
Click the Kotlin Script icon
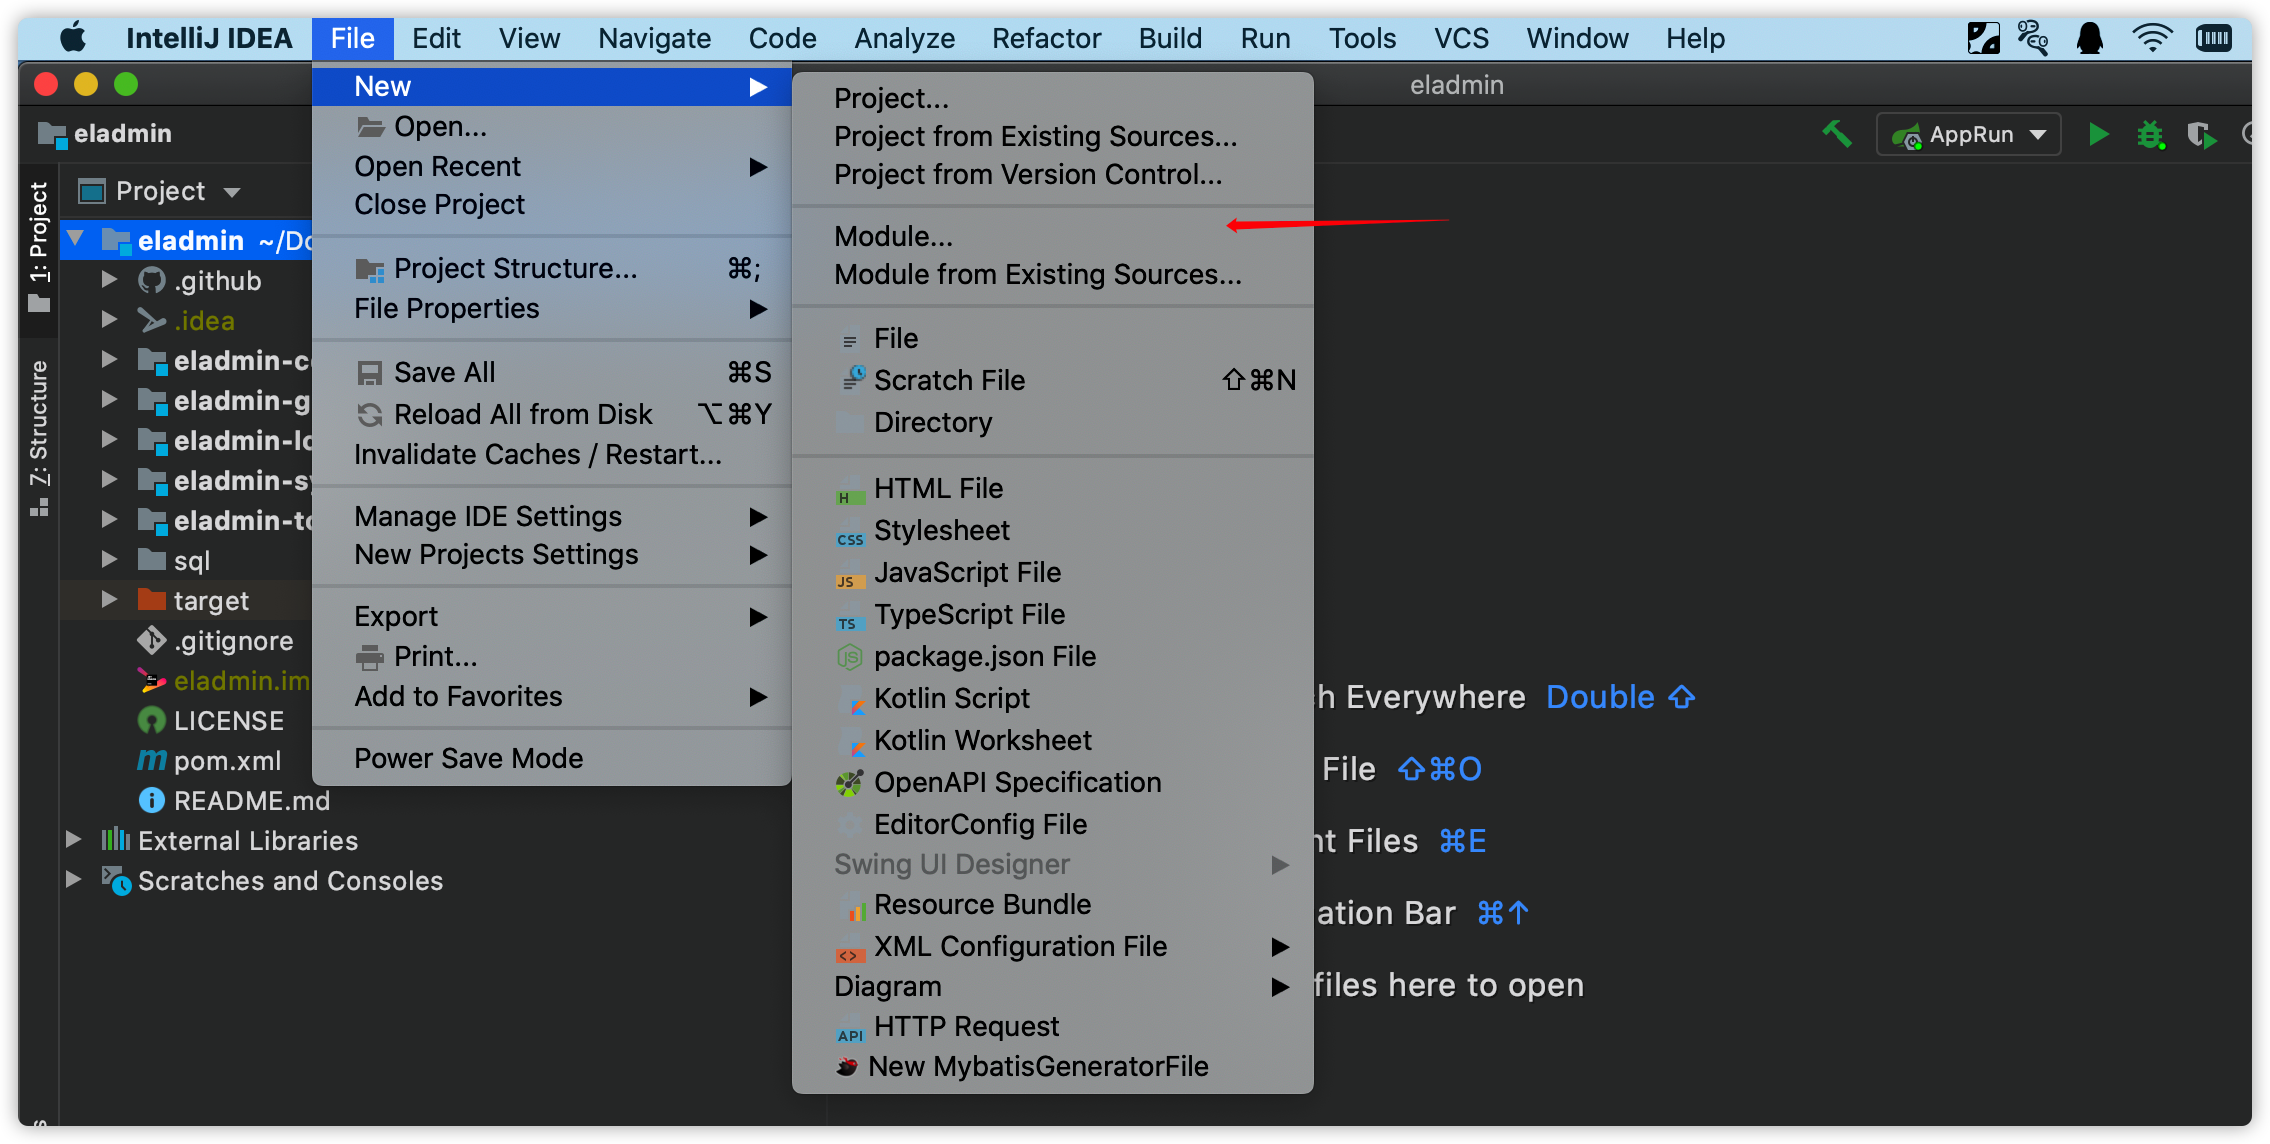[x=851, y=700]
